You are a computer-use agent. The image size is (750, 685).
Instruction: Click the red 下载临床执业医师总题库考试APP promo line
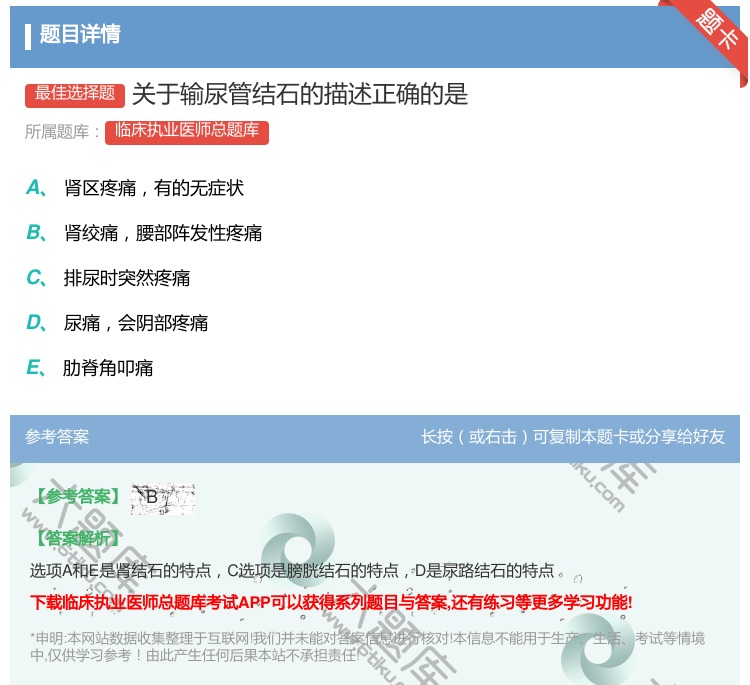click(331, 602)
